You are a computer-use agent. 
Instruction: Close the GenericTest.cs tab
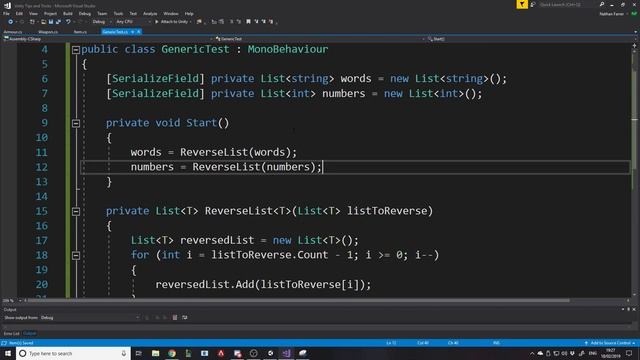click(x=138, y=31)
